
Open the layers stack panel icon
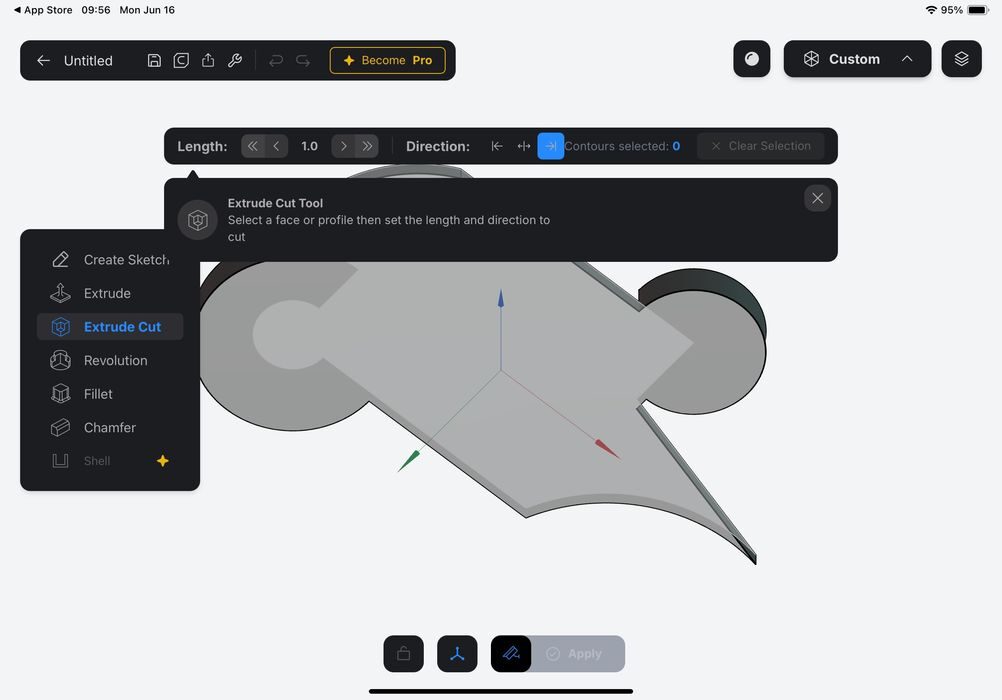[x=961, y=59]
